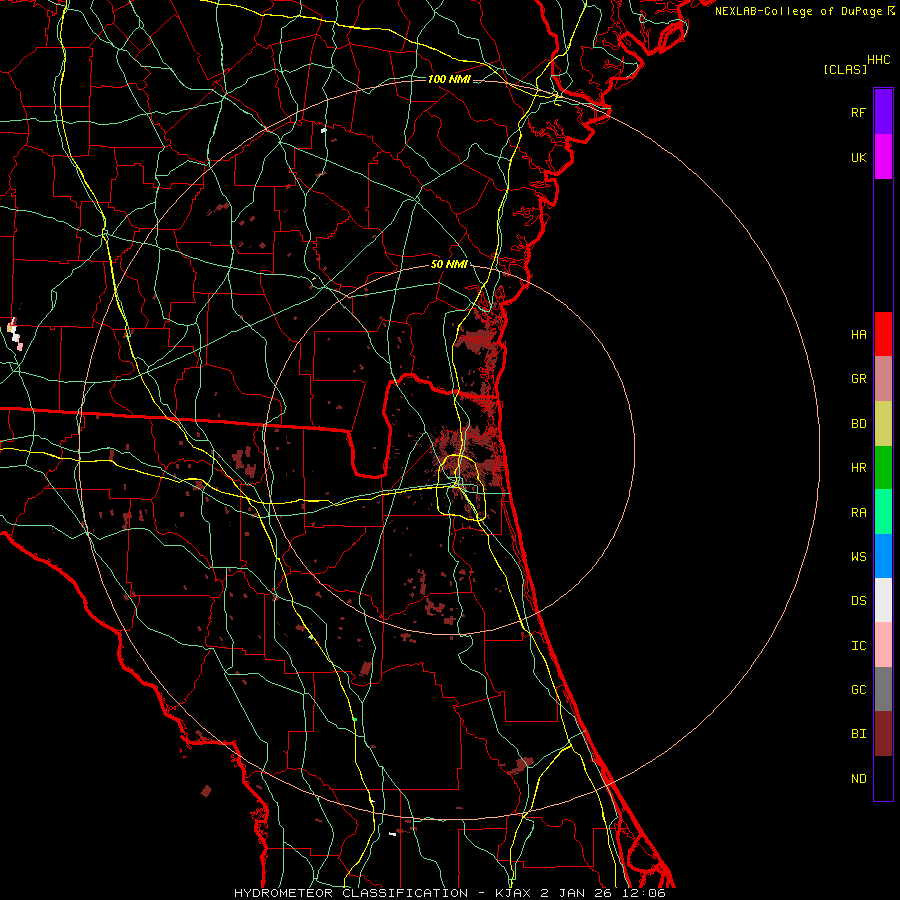The height and width of the screenshot is (900, 900).
Task: Click the HYDROMETEOR CLASSIFICATION title text
Action: pyautogui.click(x=351, y=893)
